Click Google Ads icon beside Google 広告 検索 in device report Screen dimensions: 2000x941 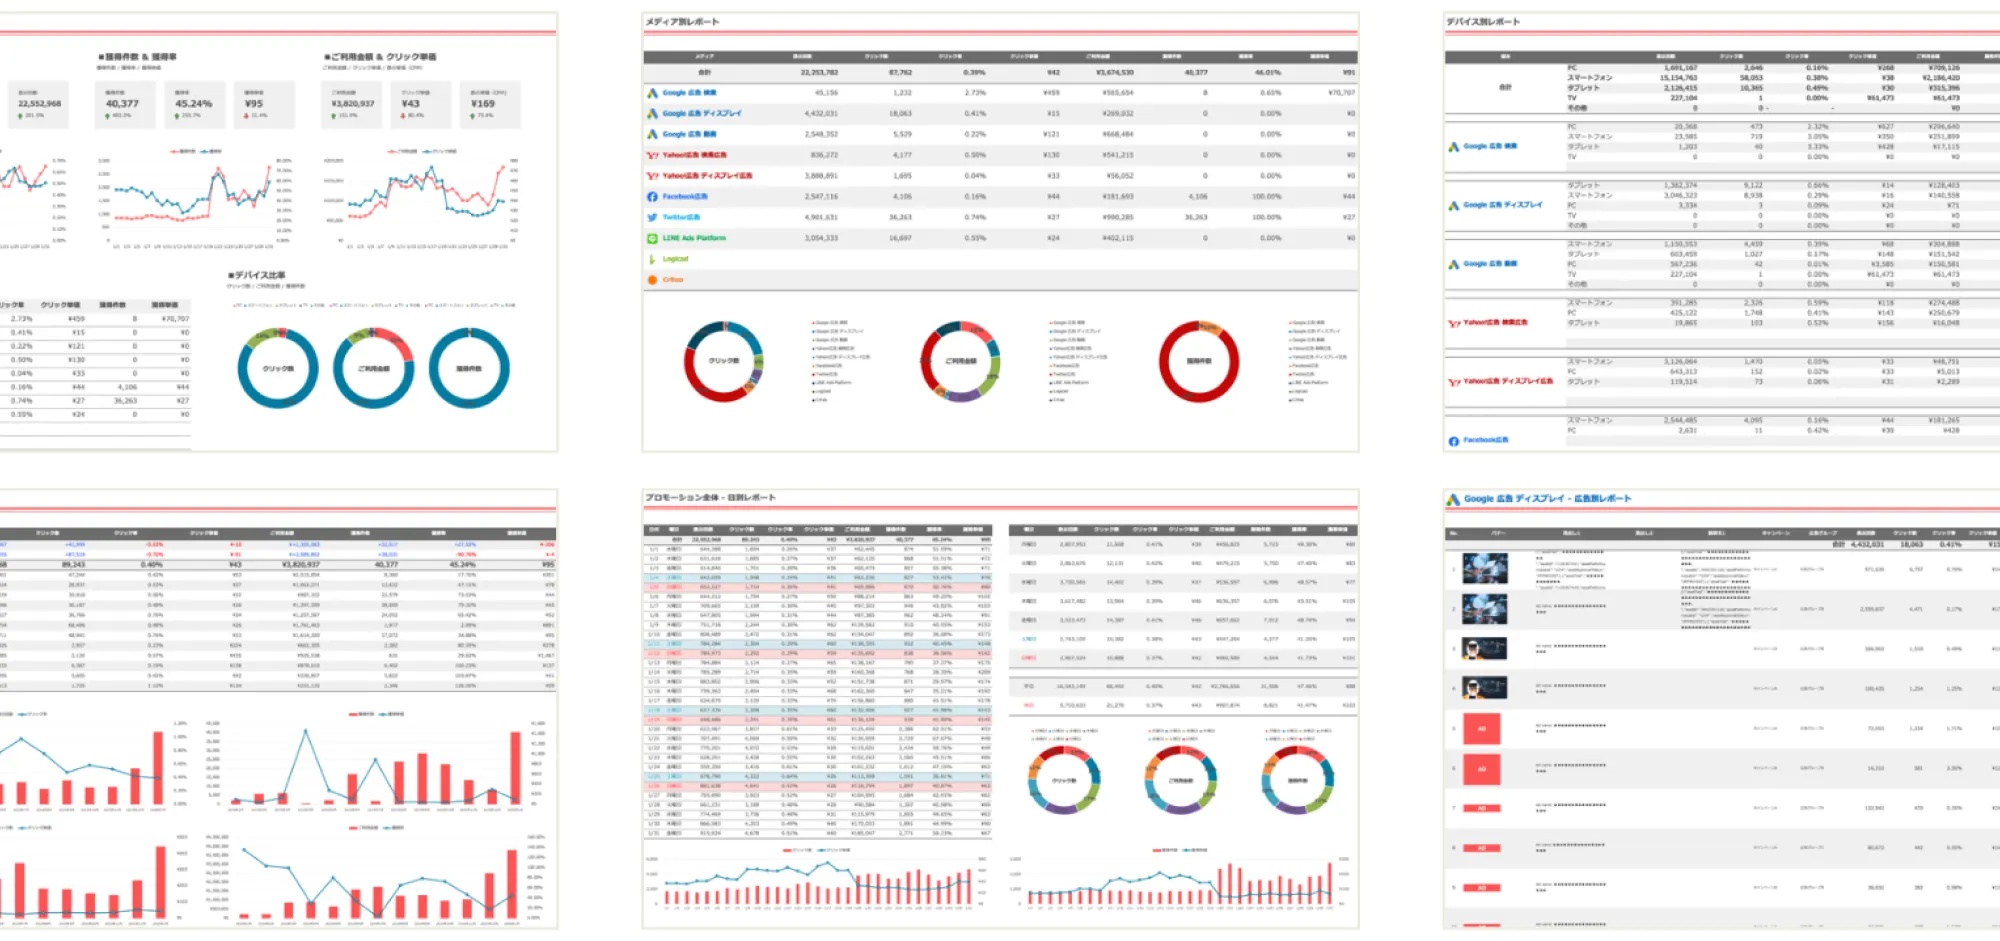[x=1454, y=147]
